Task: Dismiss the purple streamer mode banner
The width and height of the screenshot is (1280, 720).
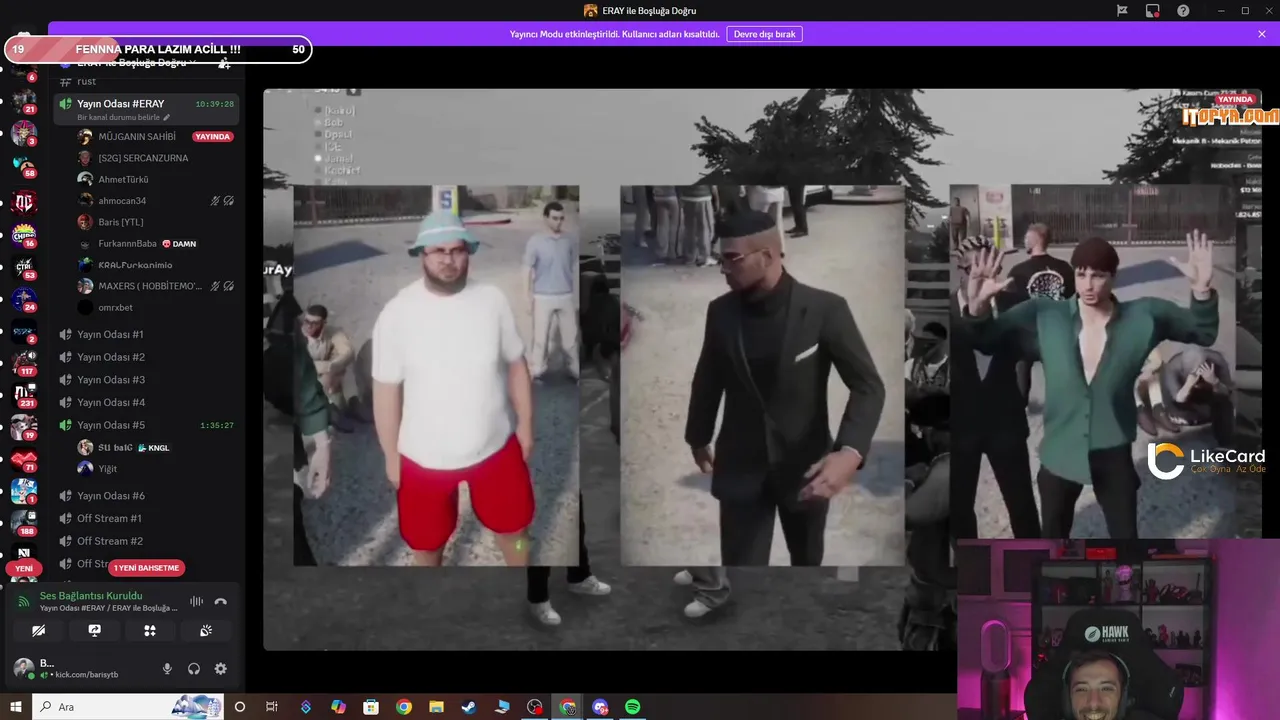Action: coord(1262,34)
